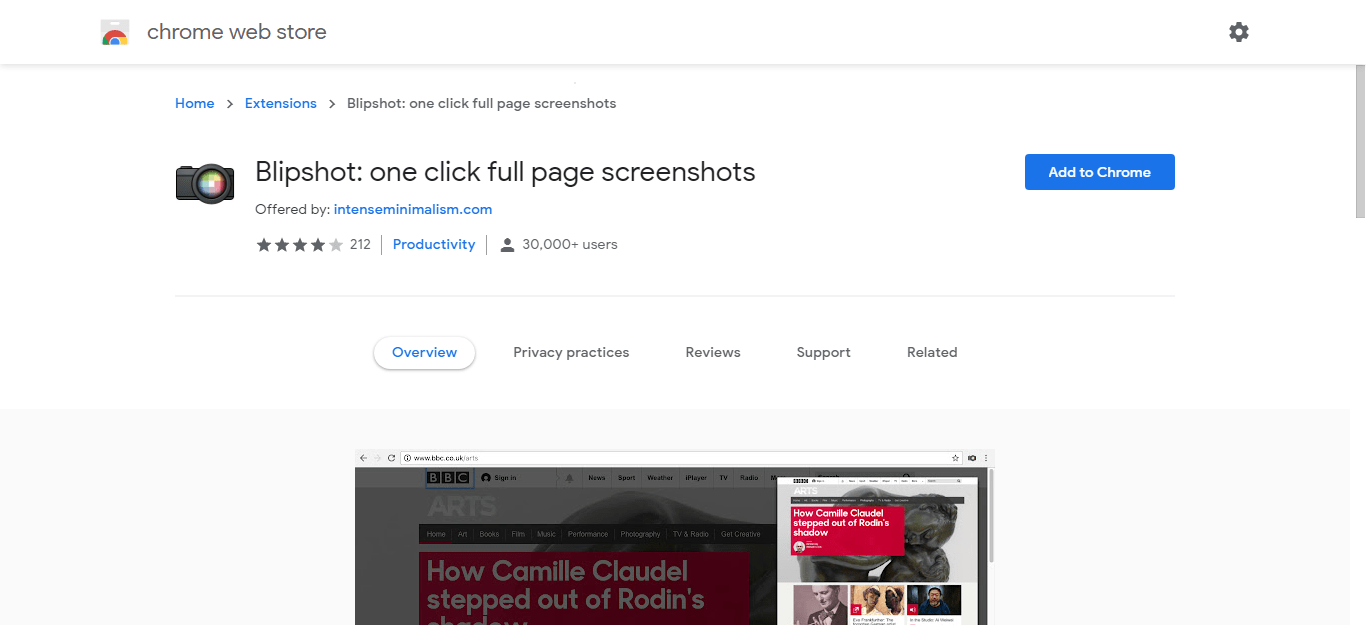The width and height of the screenshot is (1366, 625).
Task: Click the Blipshot camera extension icon
Action: click(205, 182)
